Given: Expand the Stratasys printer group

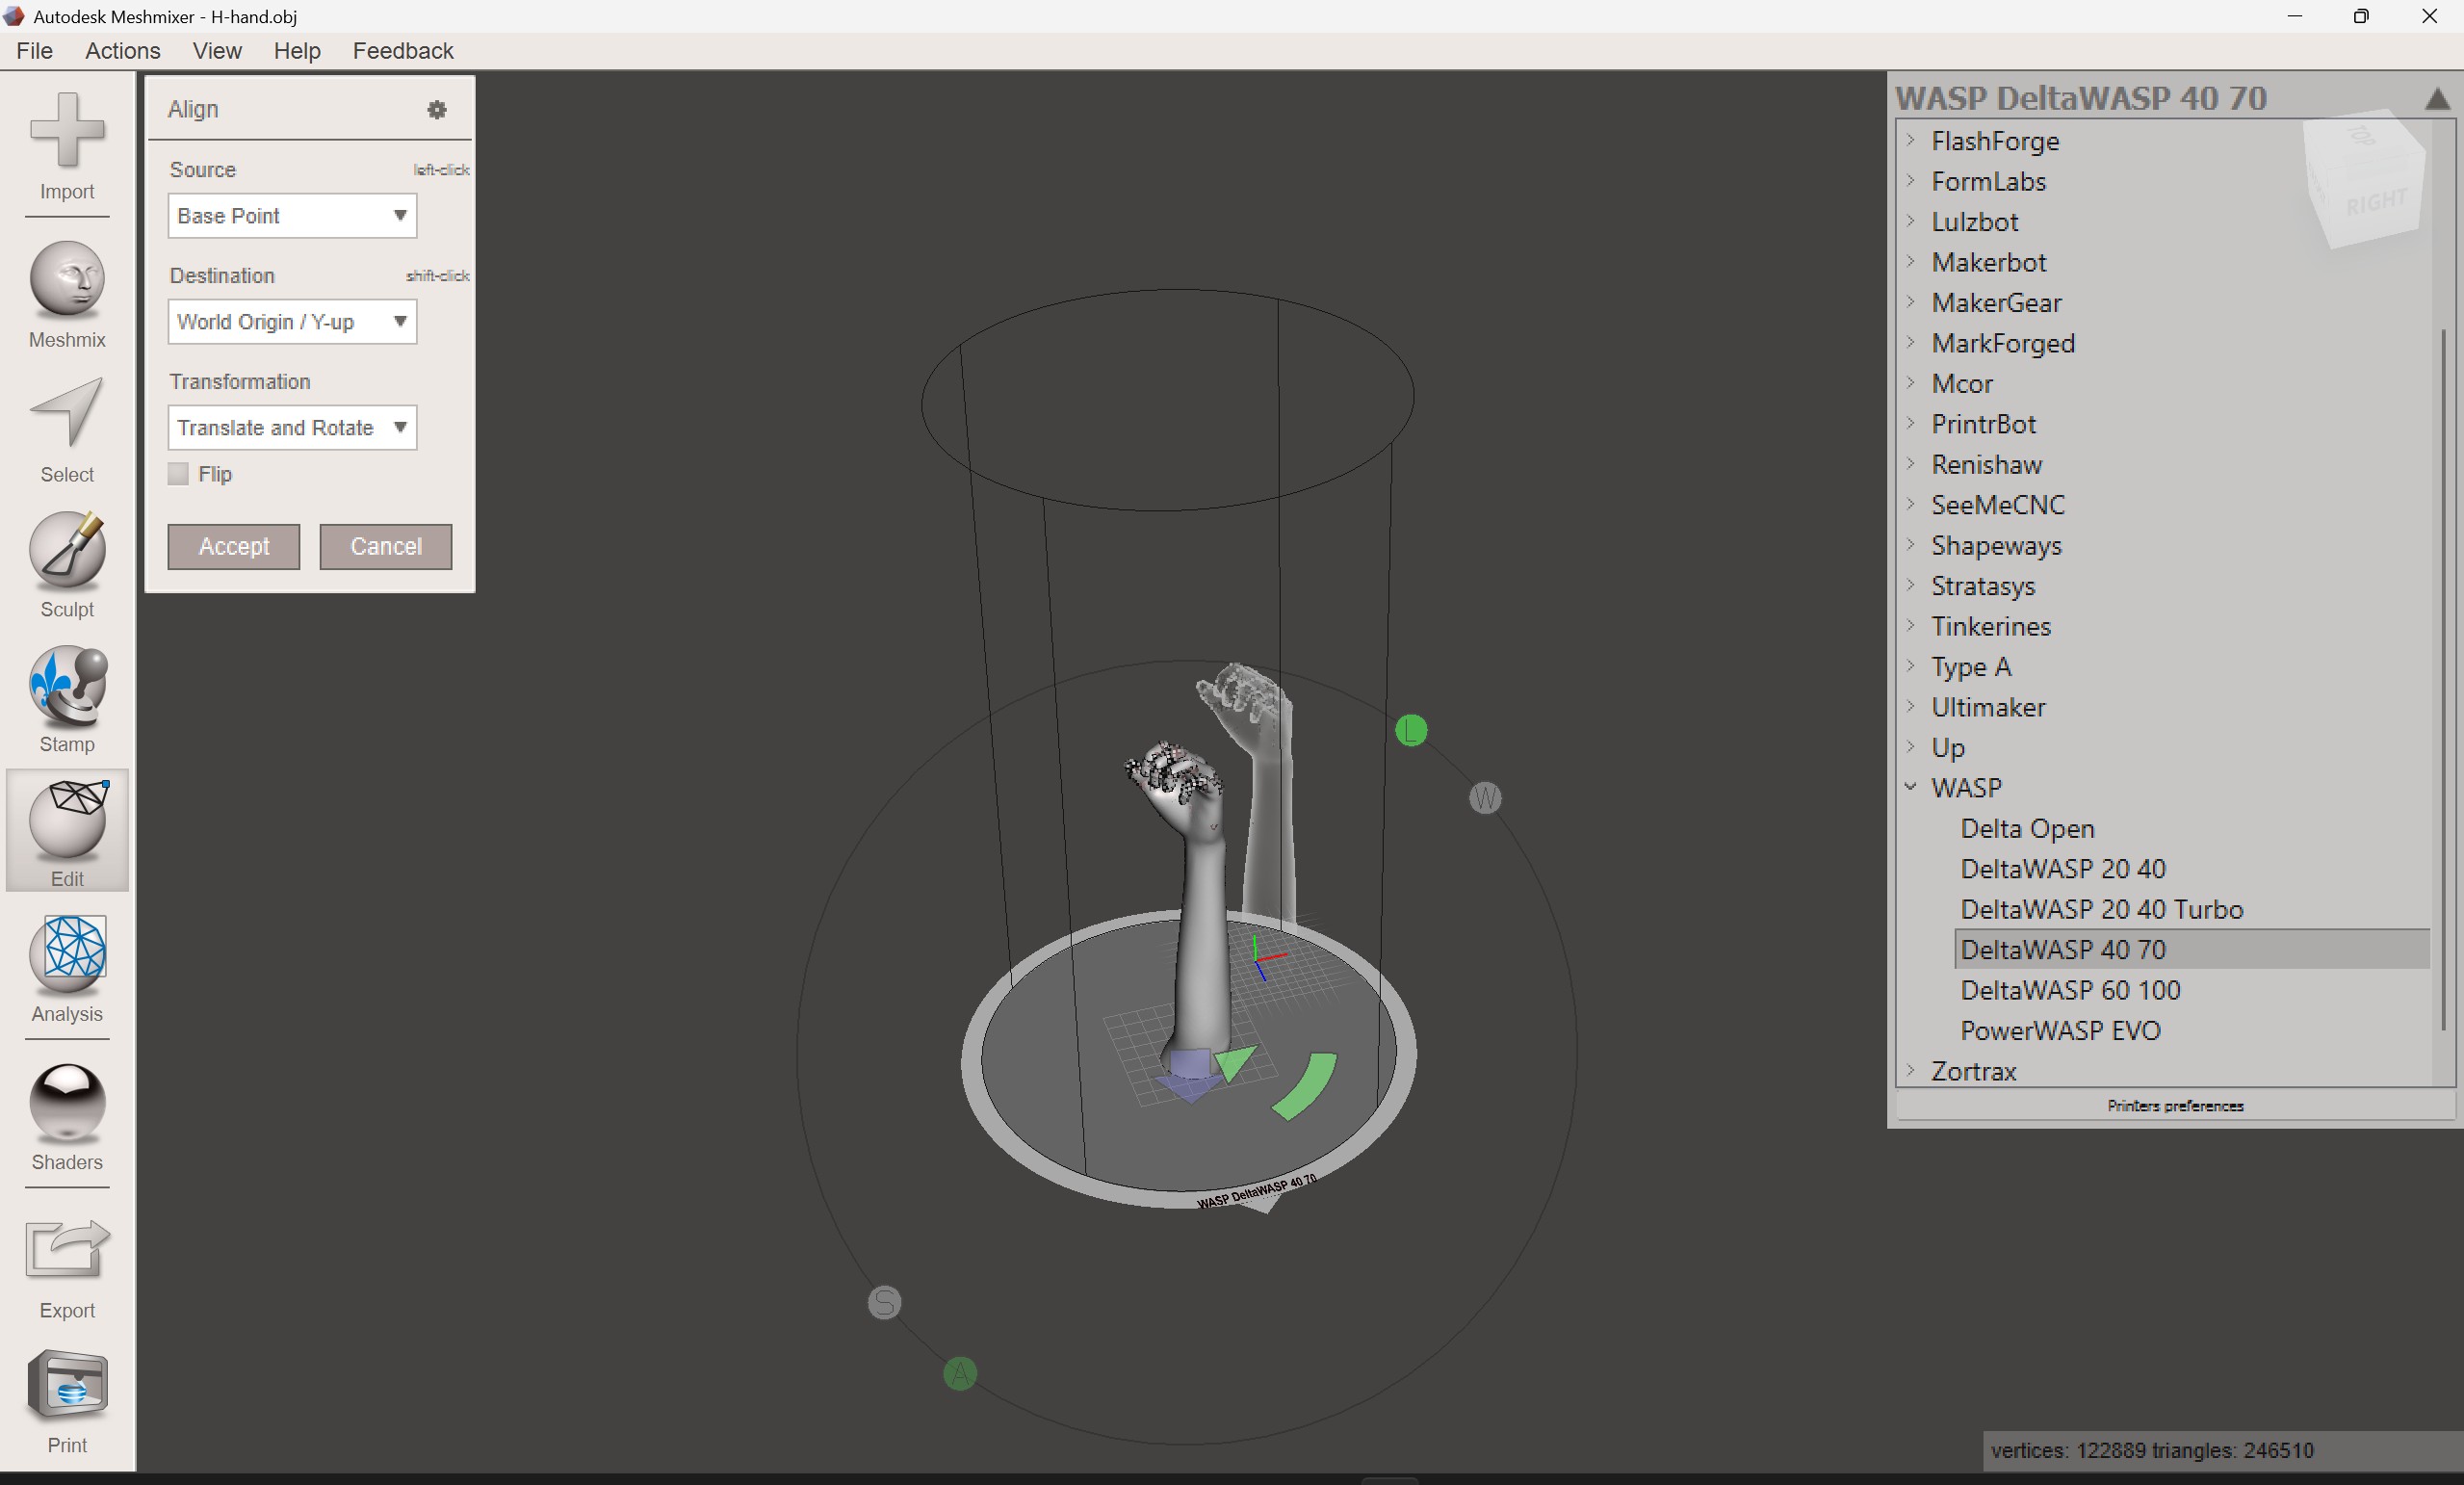Looking at the screenshot, I should [1911, 585].
